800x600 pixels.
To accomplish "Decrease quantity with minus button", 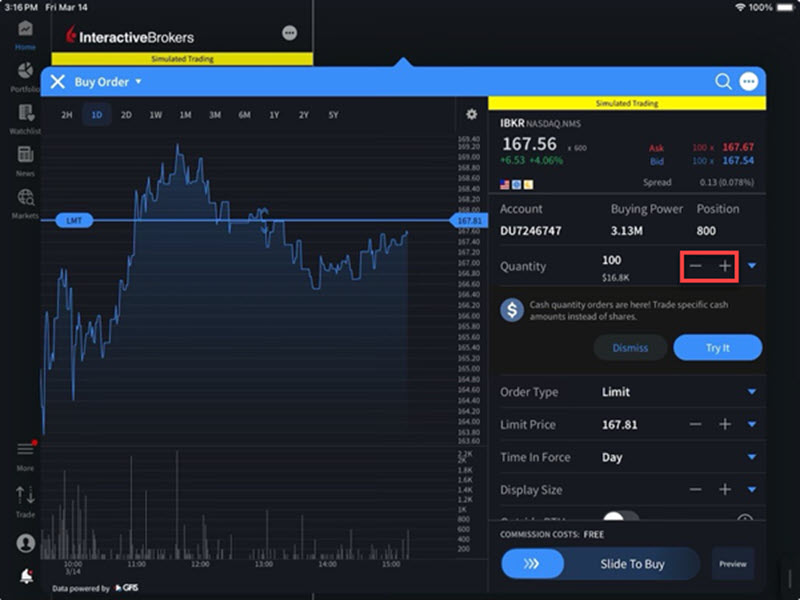I will pyautogui.click(x=695, y=266).
